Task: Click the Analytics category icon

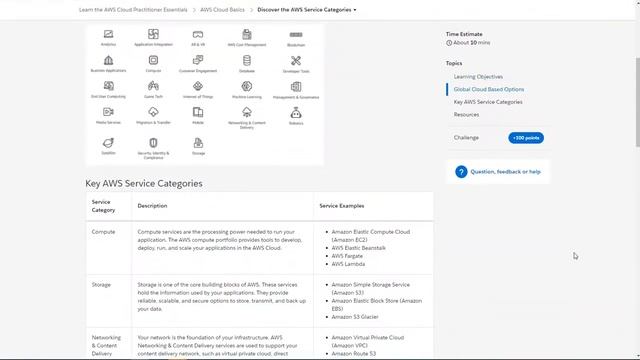Action: pos(108,34)
